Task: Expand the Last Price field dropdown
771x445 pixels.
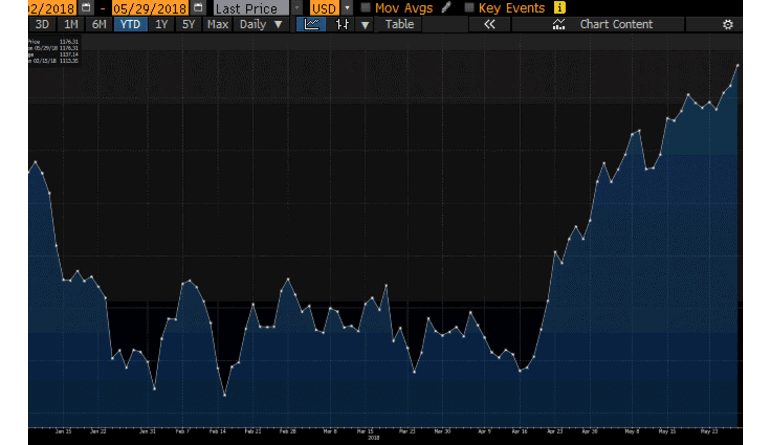Action: 297,8
